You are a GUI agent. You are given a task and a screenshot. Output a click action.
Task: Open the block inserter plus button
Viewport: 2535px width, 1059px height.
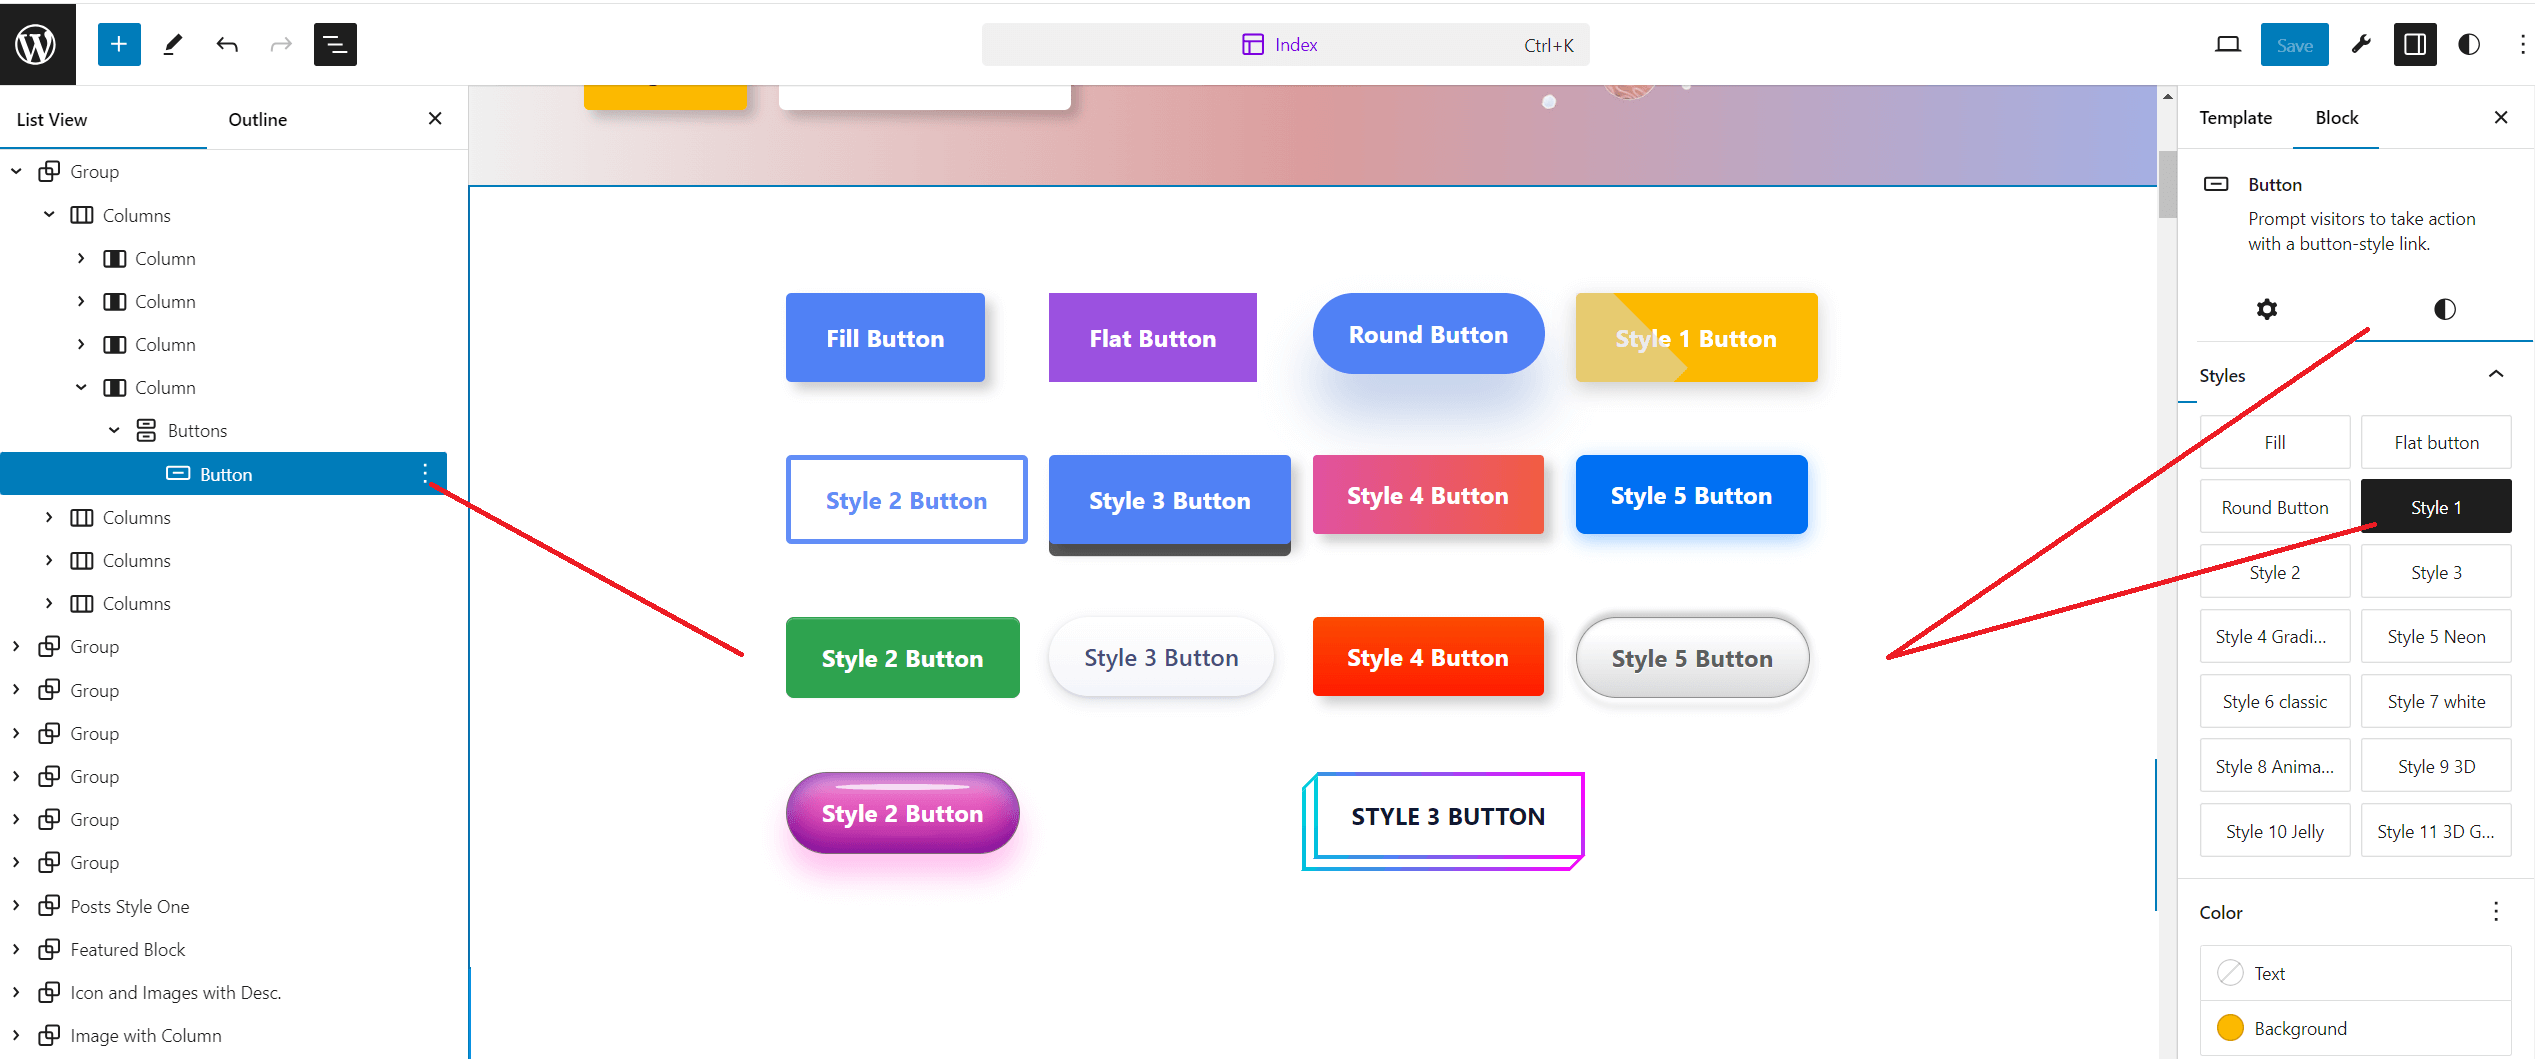click(x=119, y=44)
